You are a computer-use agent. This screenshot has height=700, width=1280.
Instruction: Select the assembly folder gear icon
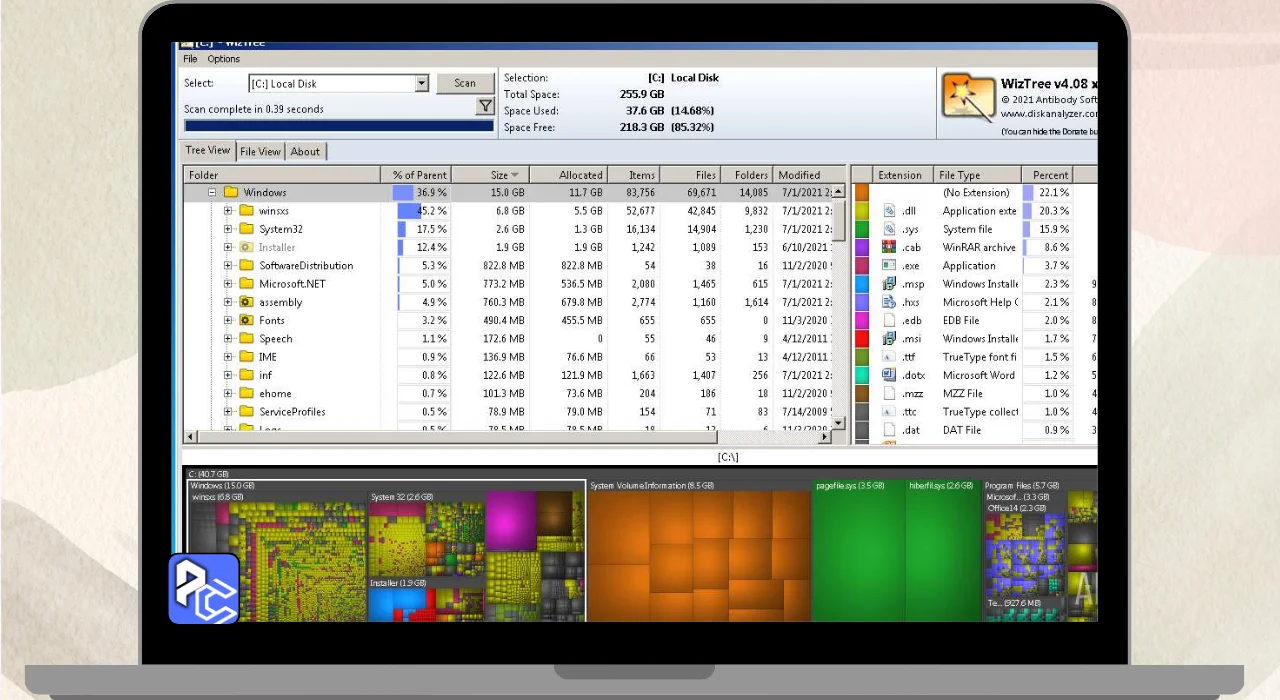point(245,302)
